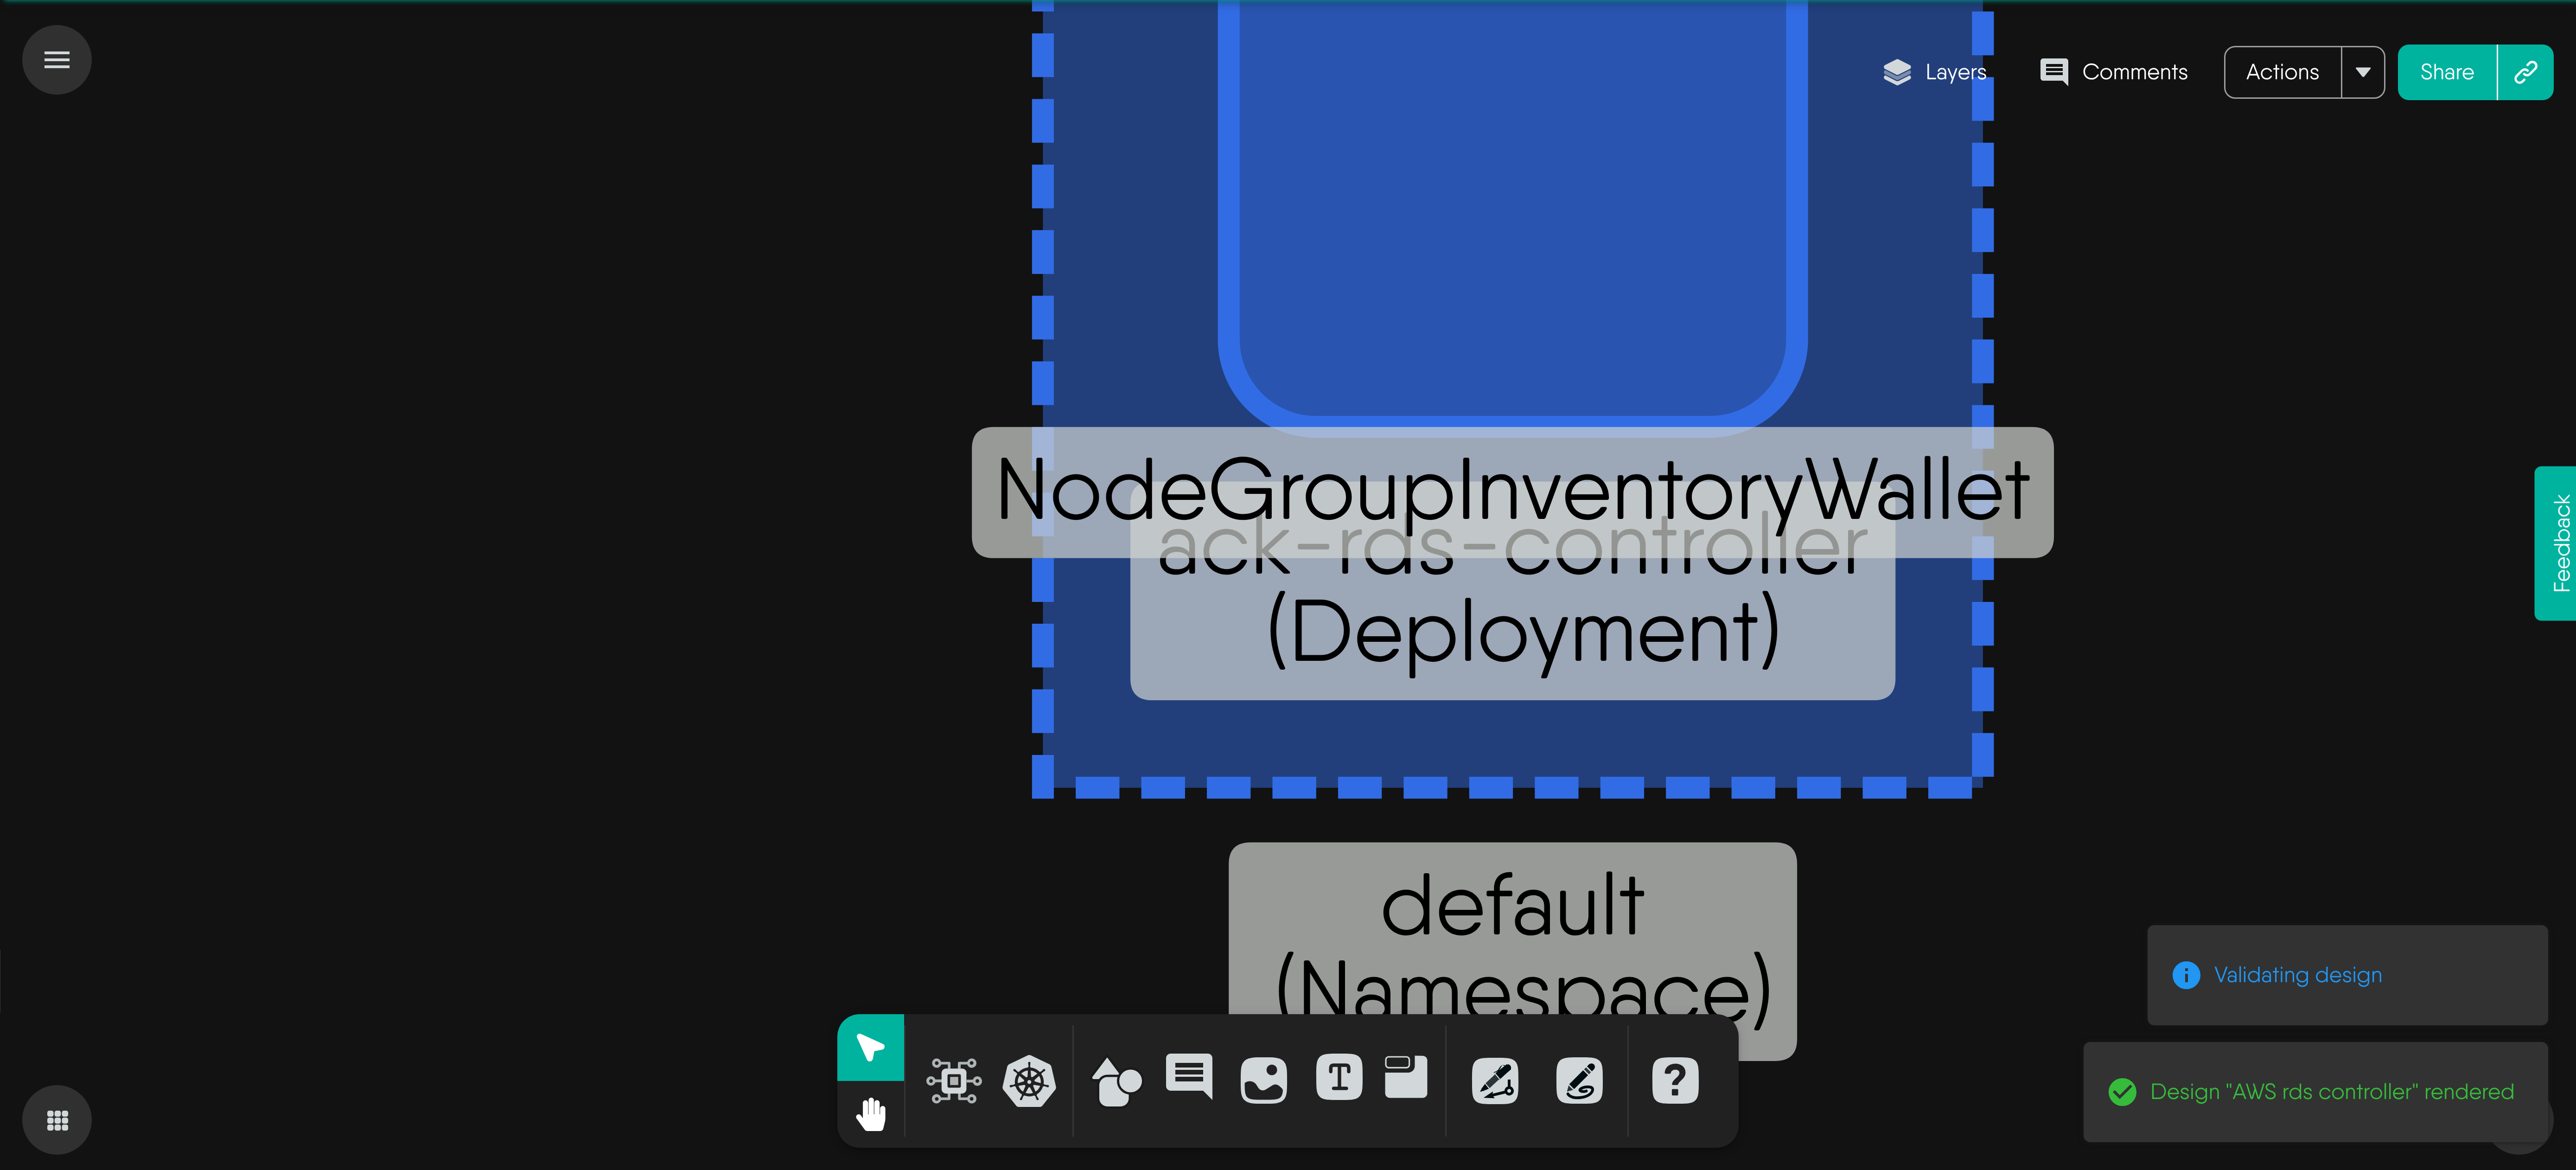Viewport: 2576px width, 1170px height.
Task: Select the image insert tool
Action: (x=1263, y=1080)
